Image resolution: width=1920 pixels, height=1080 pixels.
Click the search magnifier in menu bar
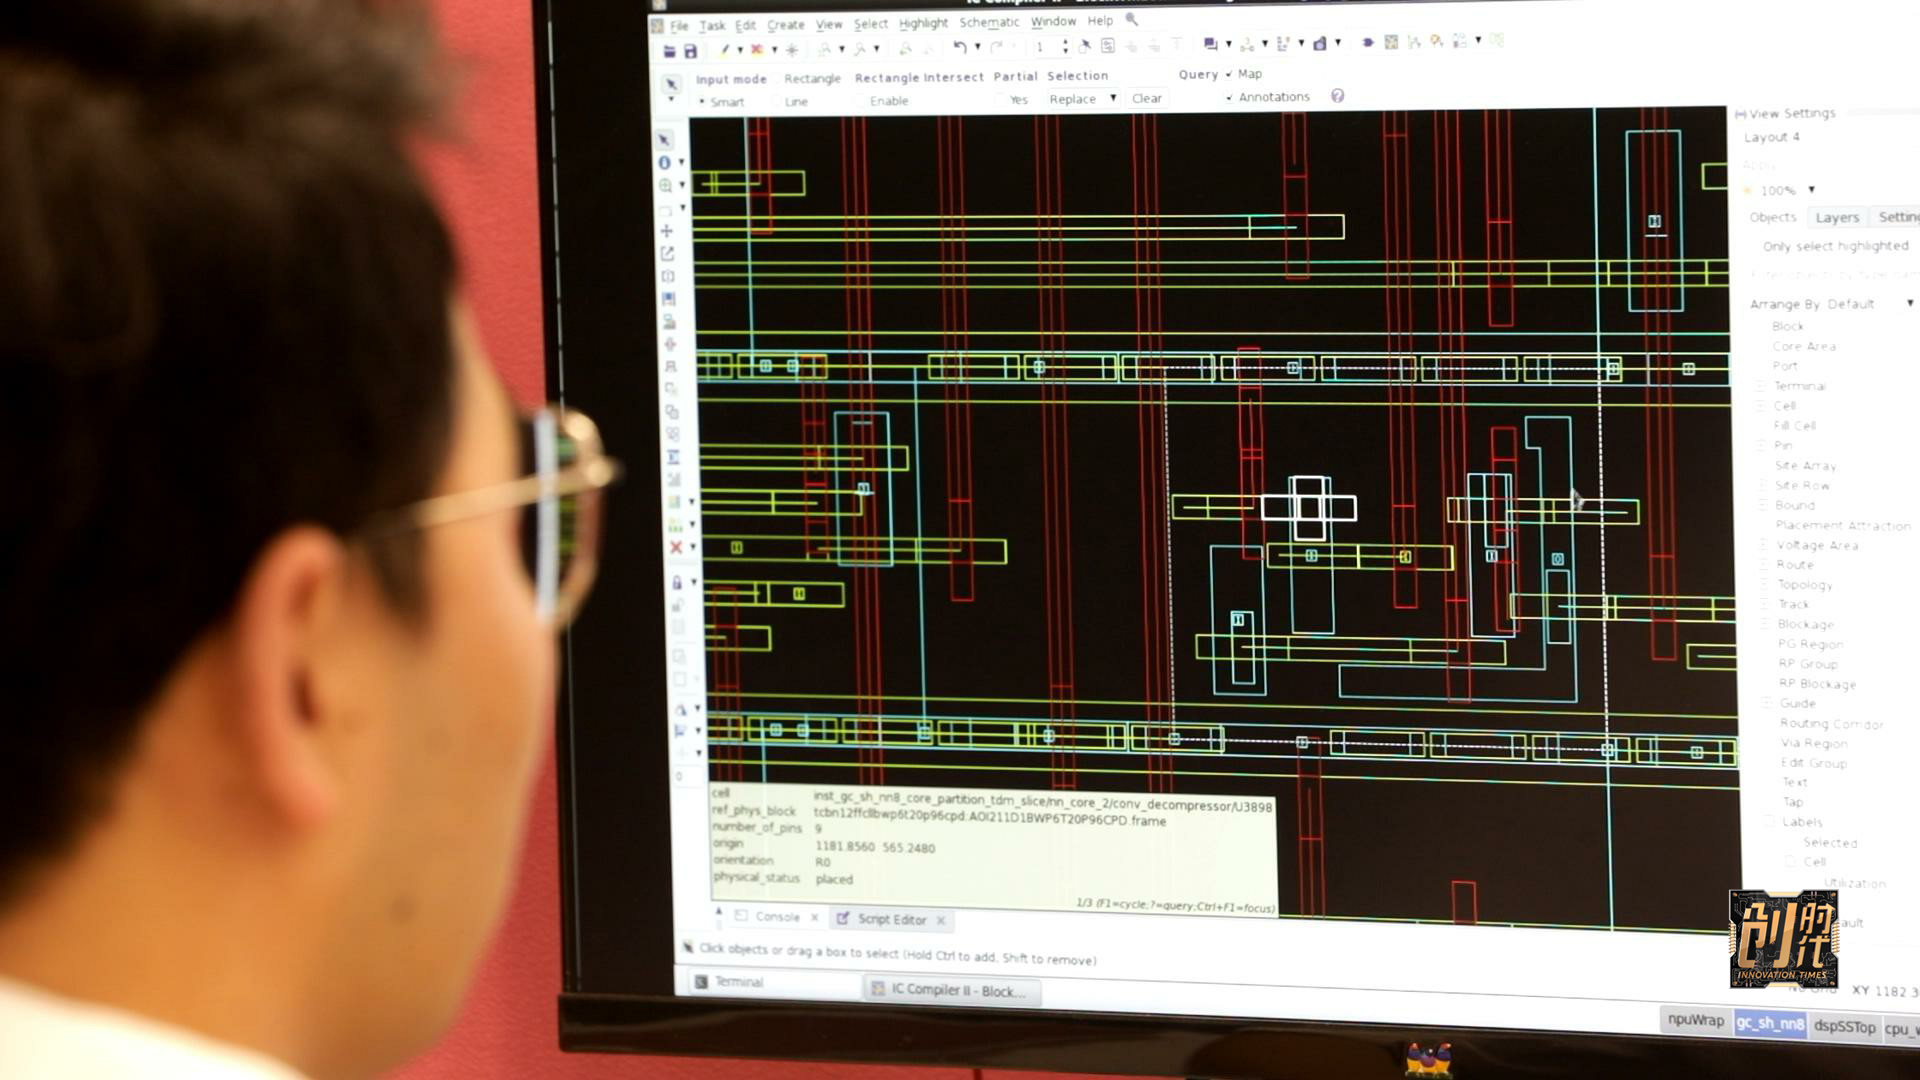1132,19
